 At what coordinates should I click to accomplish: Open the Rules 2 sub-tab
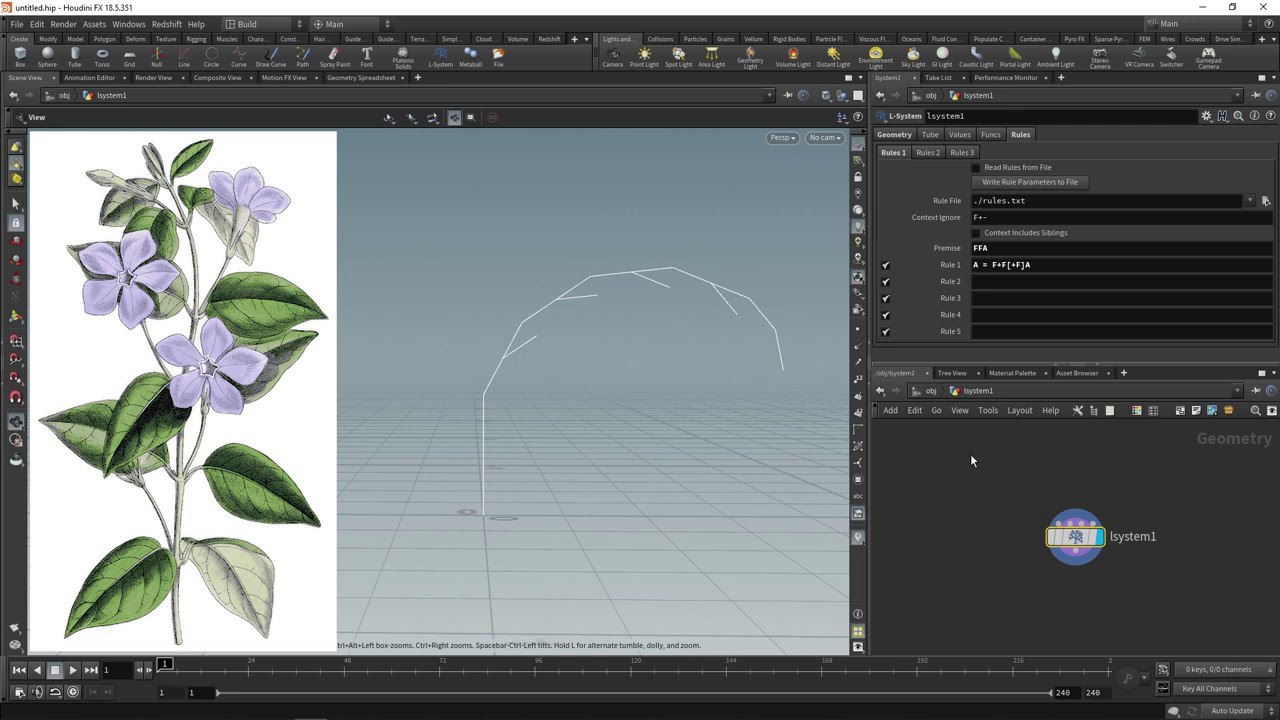click(928, 153)
